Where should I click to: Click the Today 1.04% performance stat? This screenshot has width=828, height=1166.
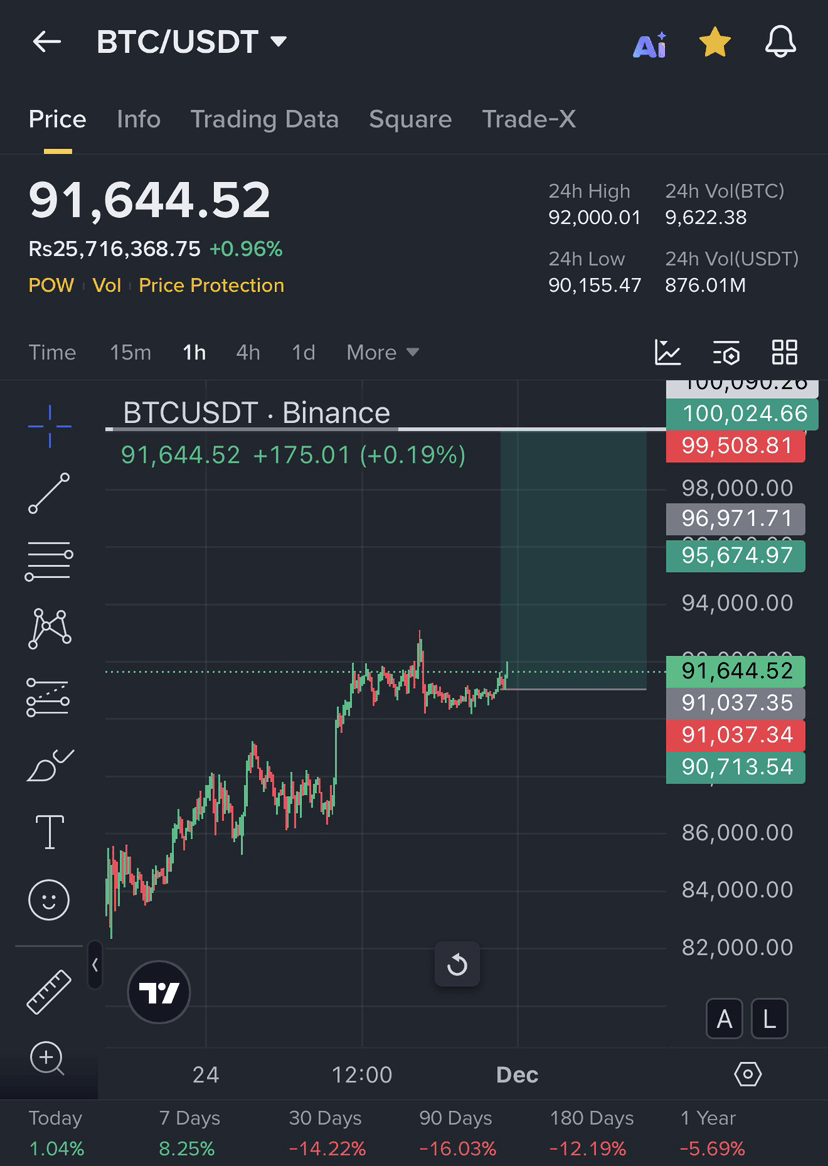pyautogui.click(x=57, y=1133)
